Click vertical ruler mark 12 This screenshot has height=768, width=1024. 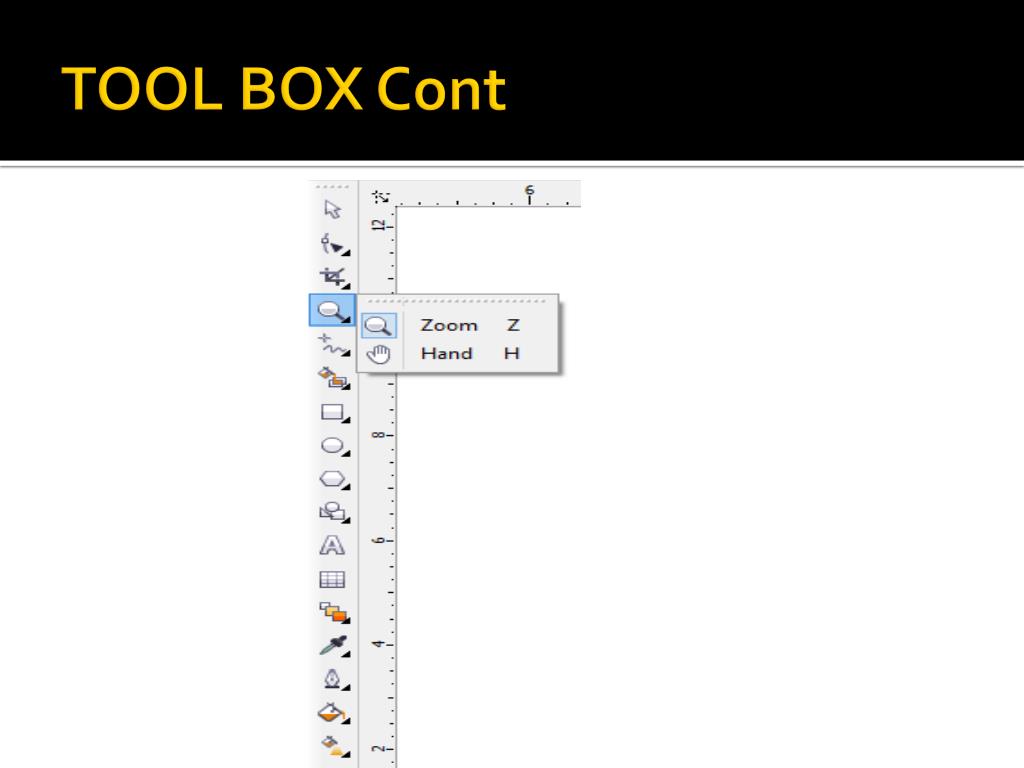tap(379, 226)
